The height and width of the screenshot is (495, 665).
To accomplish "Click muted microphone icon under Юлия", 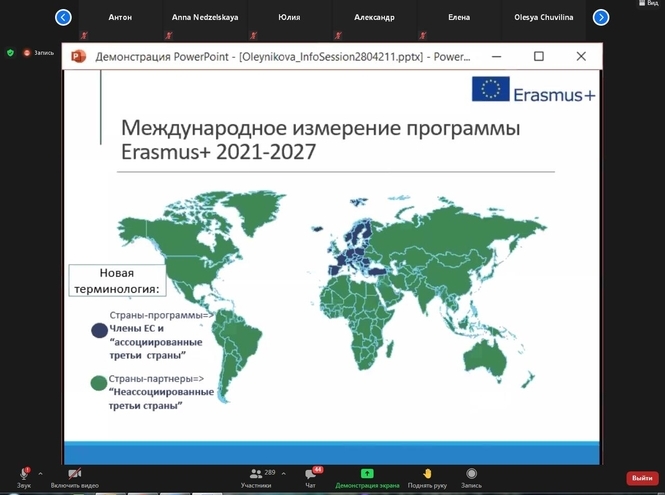I will tap(253, 35).
